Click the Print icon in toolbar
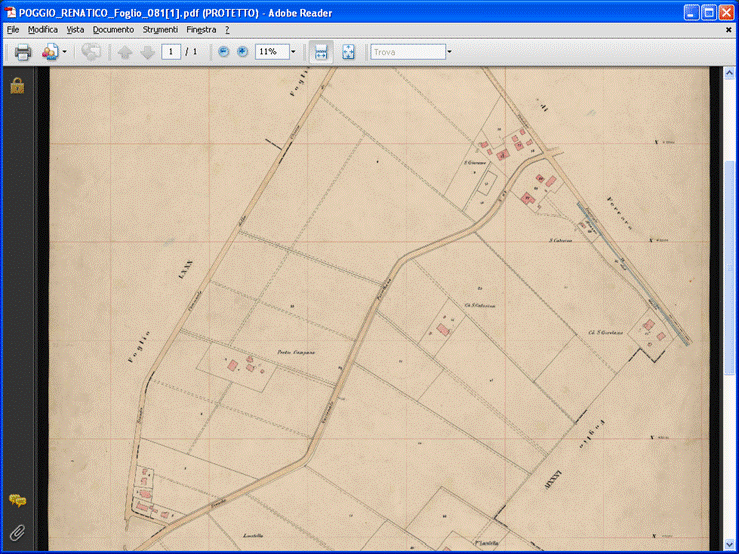 pos(23,52)
